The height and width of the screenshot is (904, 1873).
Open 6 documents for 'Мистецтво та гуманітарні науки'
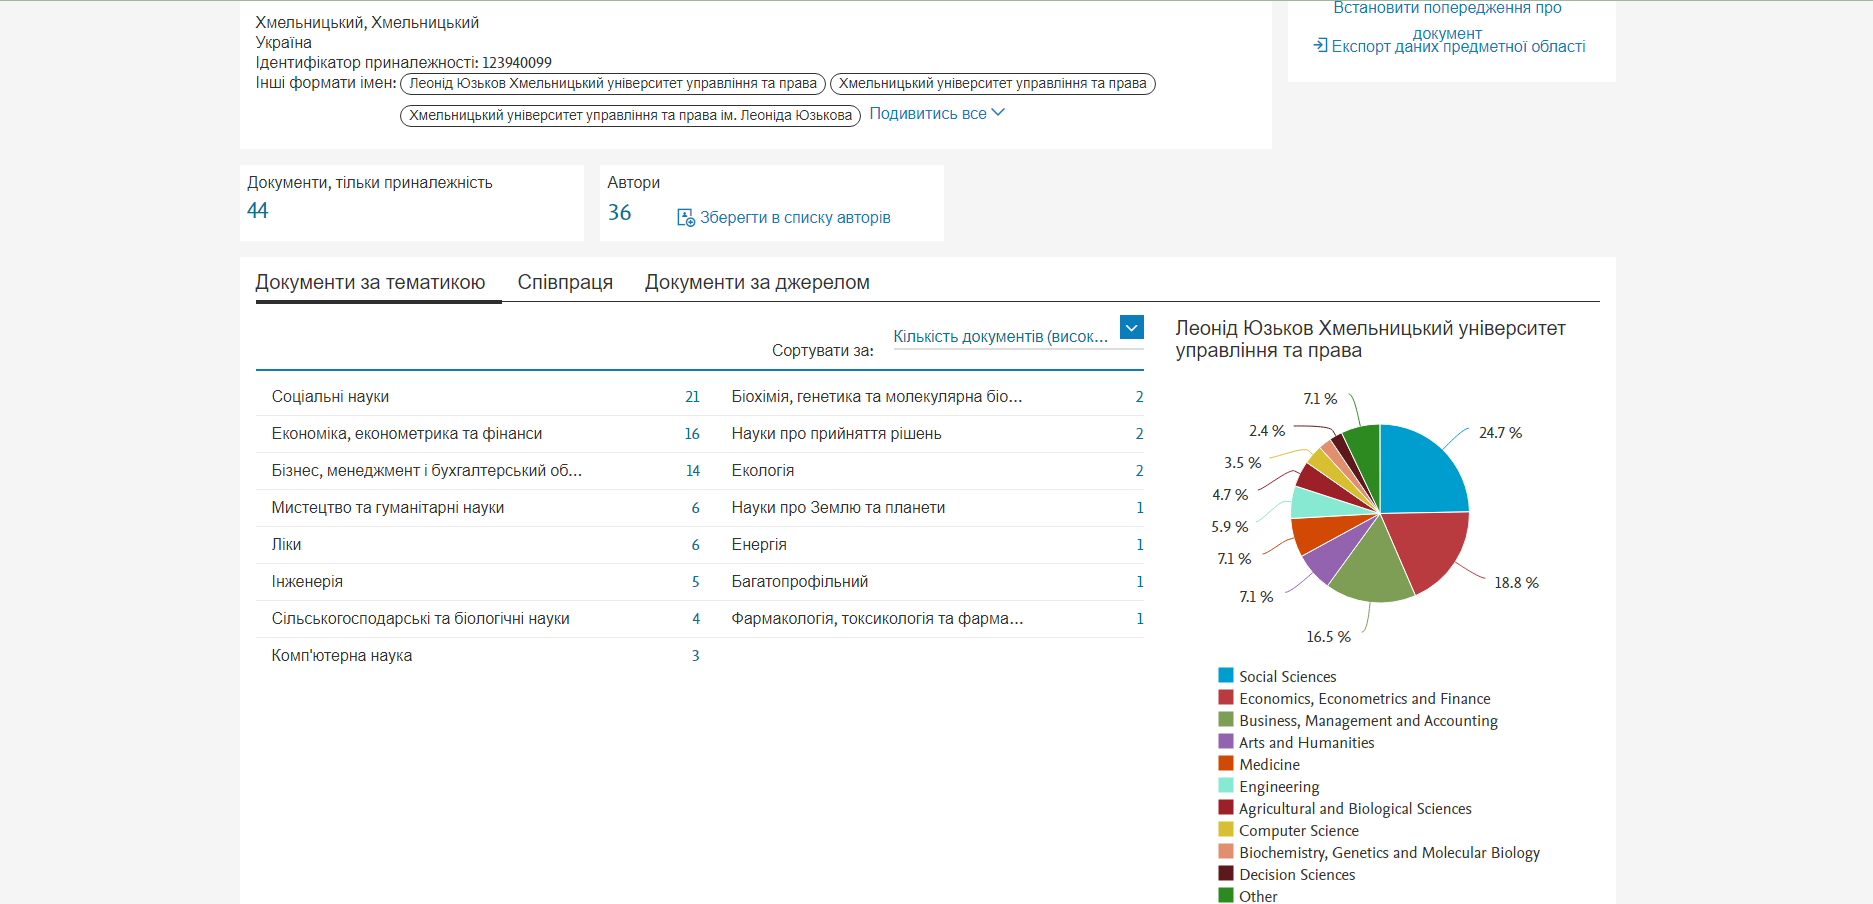click(x=695, y=507)
